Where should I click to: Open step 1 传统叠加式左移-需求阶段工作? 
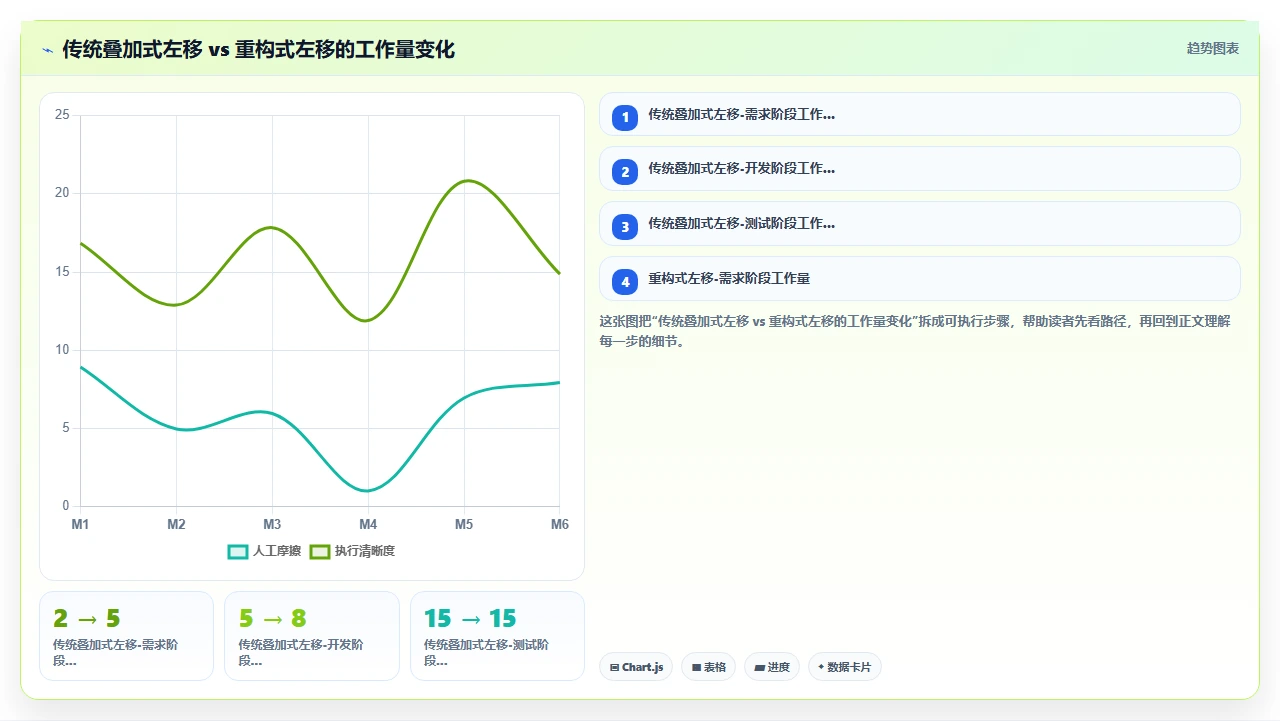919,114
